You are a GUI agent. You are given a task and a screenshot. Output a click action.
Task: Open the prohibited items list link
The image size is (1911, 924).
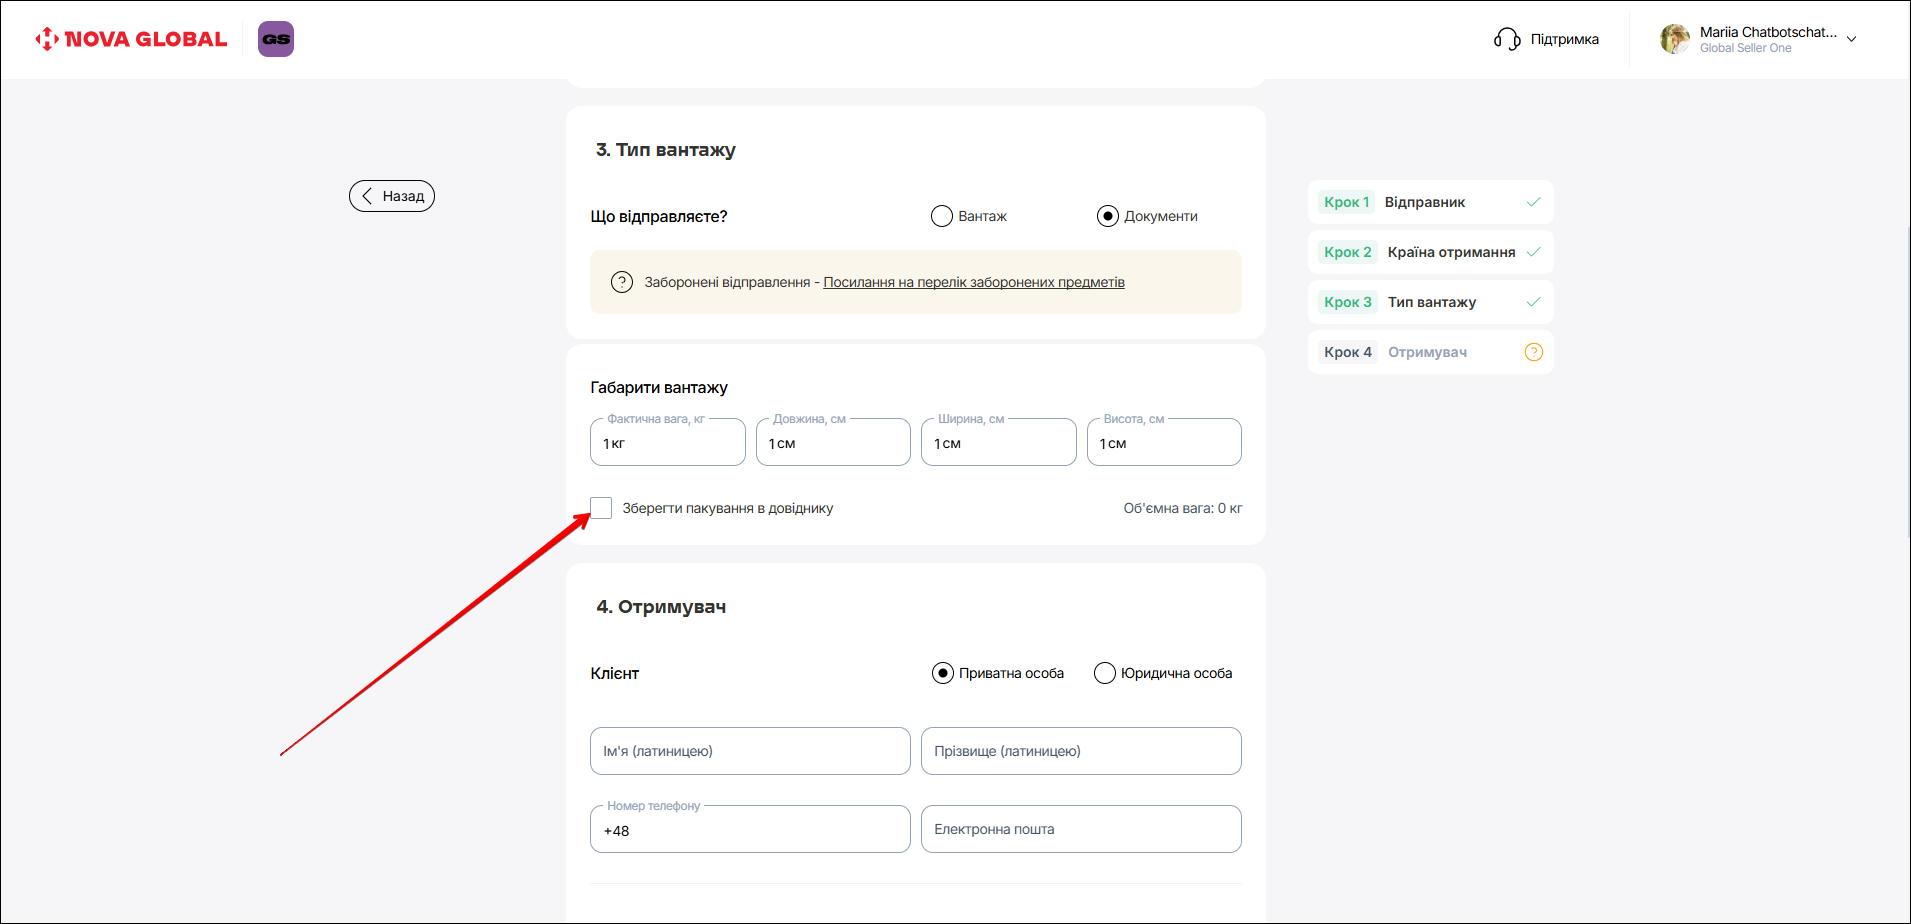973,282
